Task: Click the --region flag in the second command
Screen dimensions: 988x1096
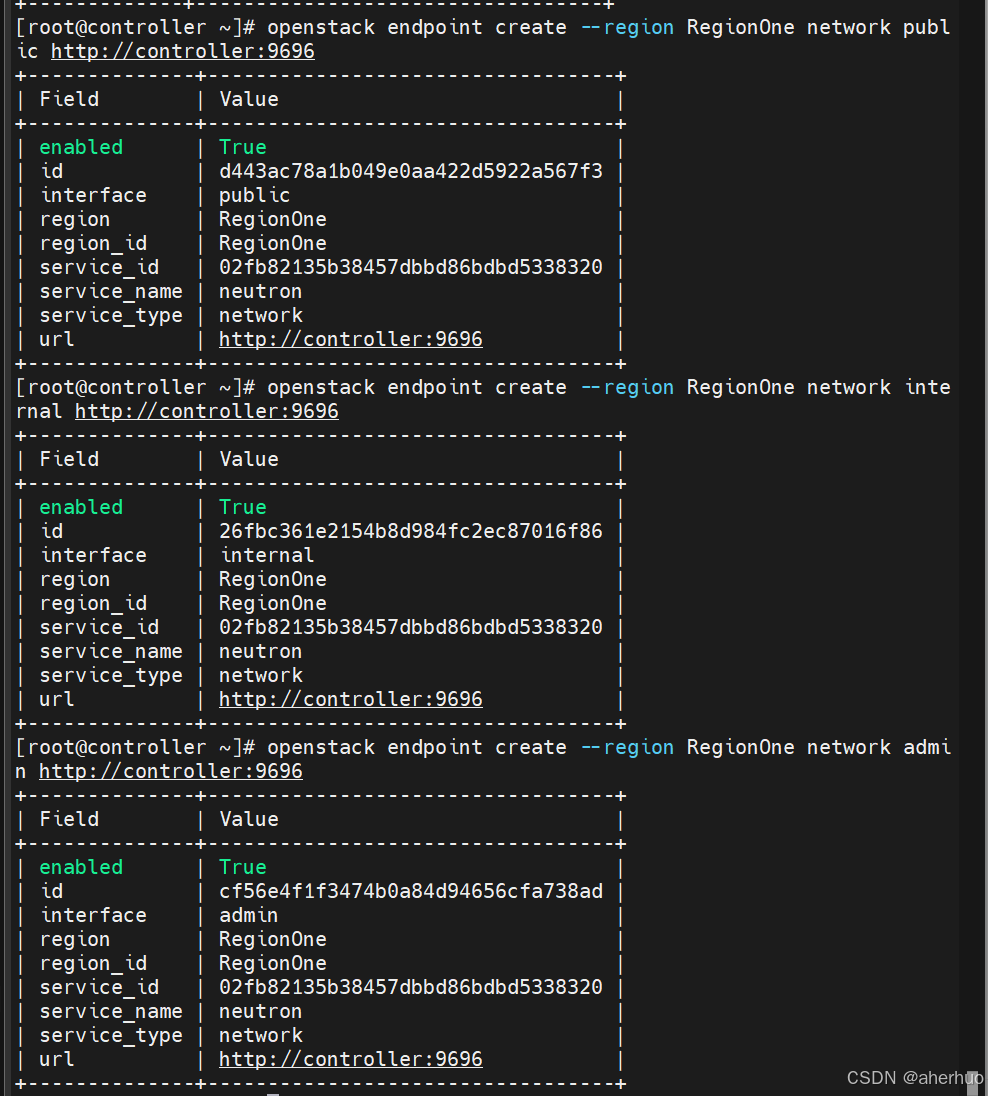Action: tap(627, 388)
